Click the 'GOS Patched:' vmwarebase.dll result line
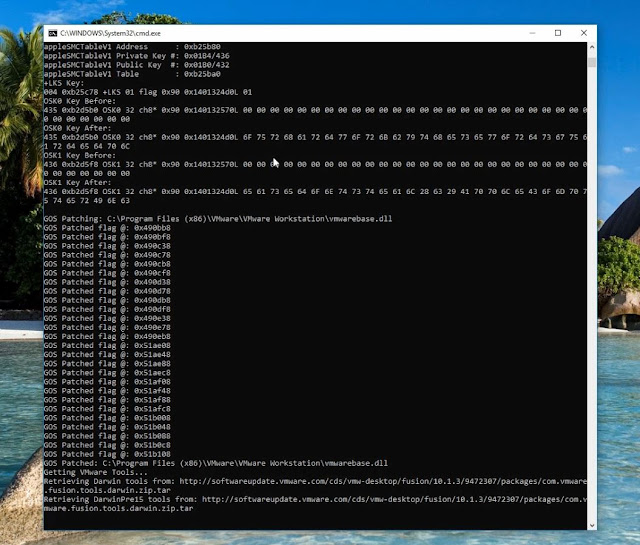640x545 pixels. coord(216,463)
